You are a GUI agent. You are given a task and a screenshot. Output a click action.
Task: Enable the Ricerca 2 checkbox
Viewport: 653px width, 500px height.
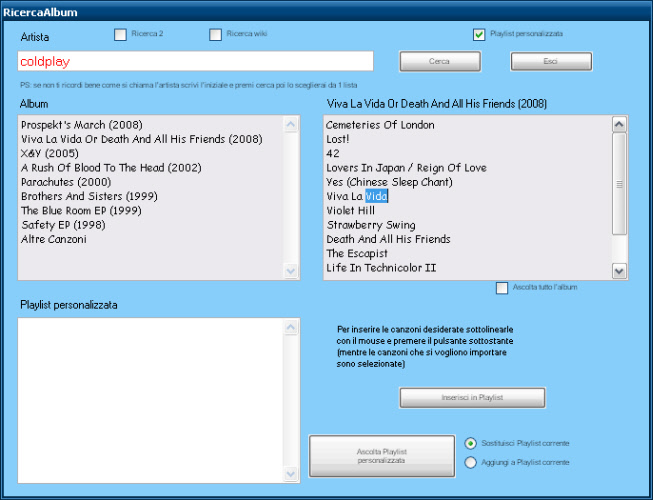click(x=121, y=35)
